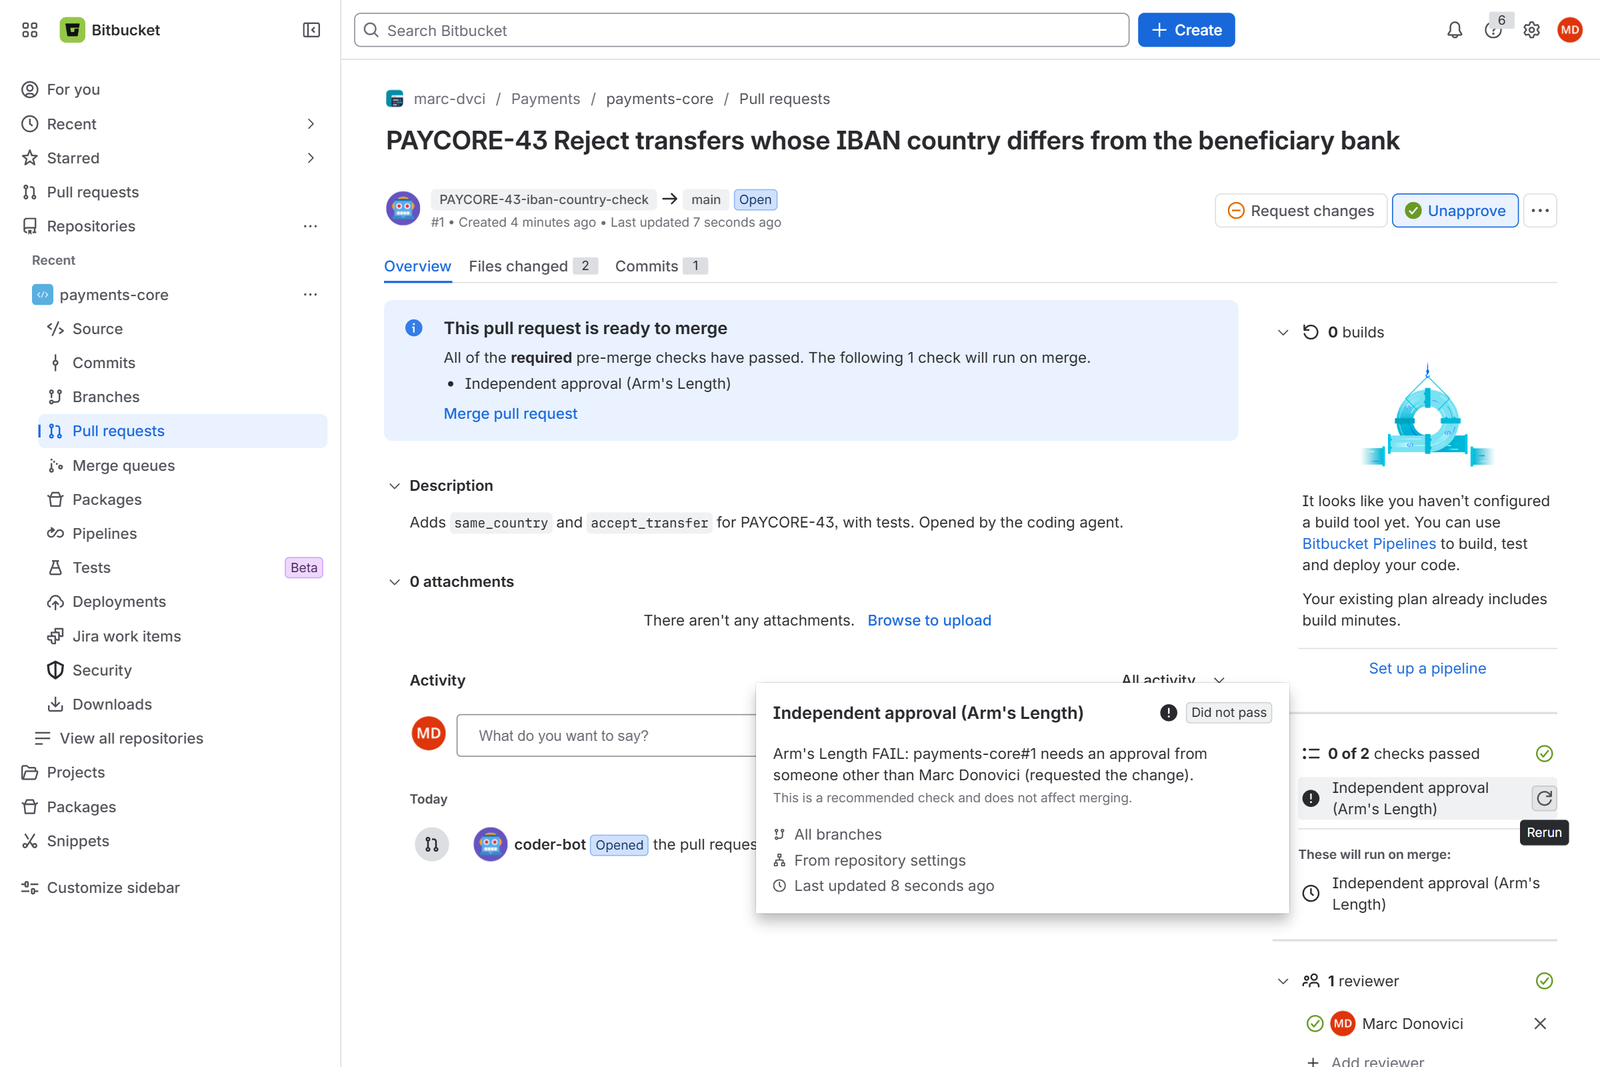
Task: Click Request changes button
Action: pos(1300,211)
